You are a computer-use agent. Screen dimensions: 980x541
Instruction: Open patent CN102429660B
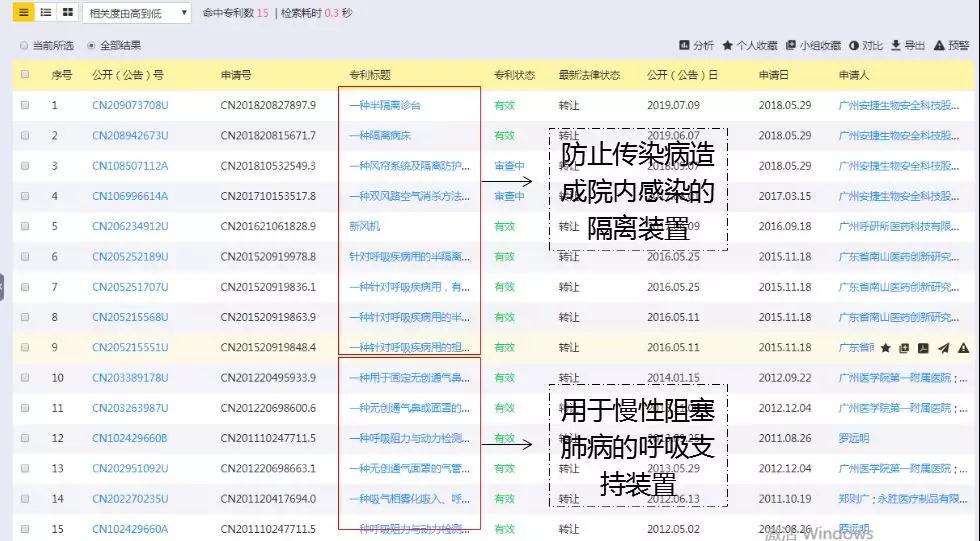pos(130,438)
